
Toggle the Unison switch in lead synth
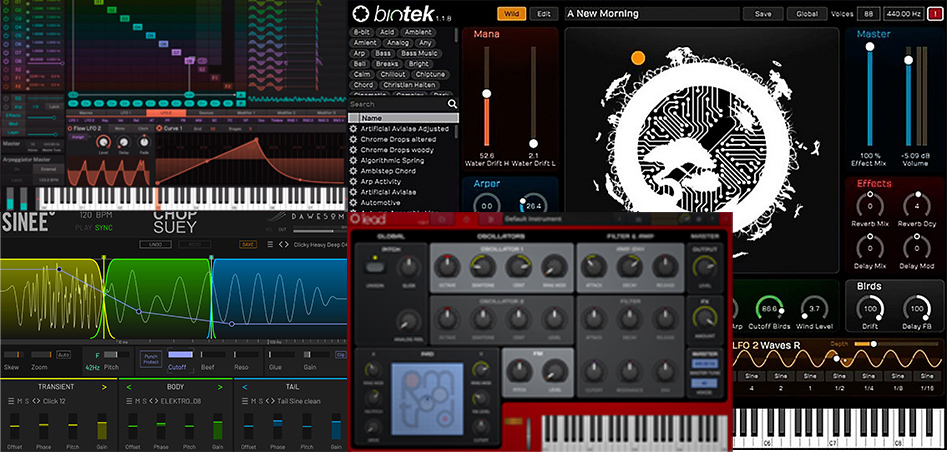375,266
